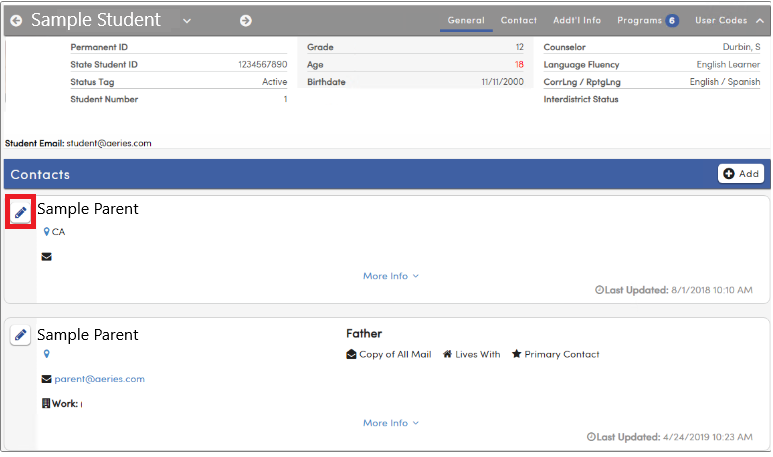Add a new contact with Add button
The height and width of the screenshot is (457, 773).
tap(740, 174)
